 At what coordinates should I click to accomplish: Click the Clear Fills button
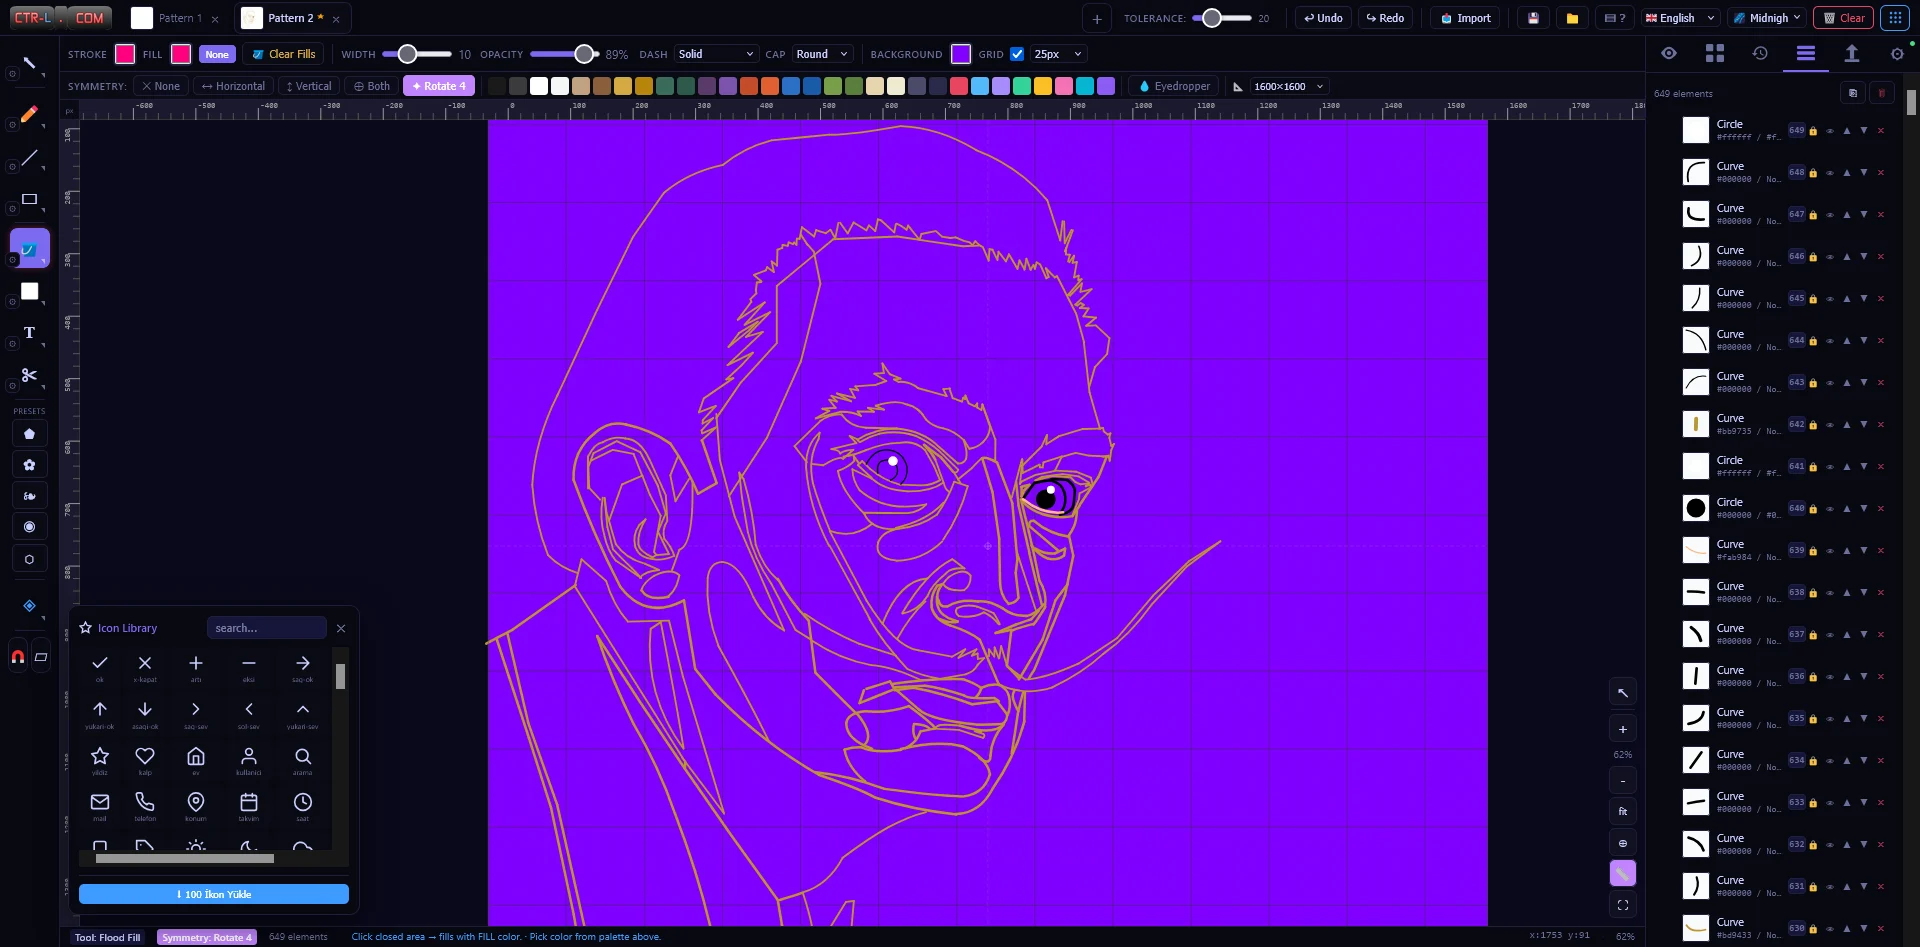pyautogui.click(x=283, y=54)
